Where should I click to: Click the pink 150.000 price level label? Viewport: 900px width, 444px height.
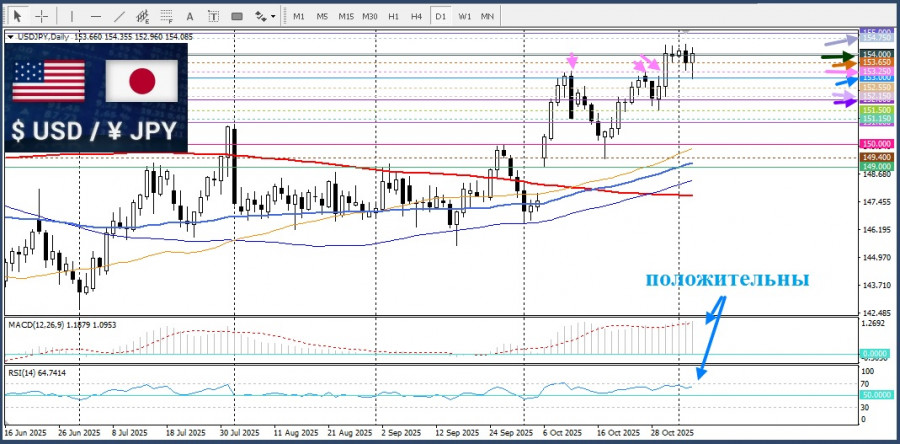coord(875,145)
